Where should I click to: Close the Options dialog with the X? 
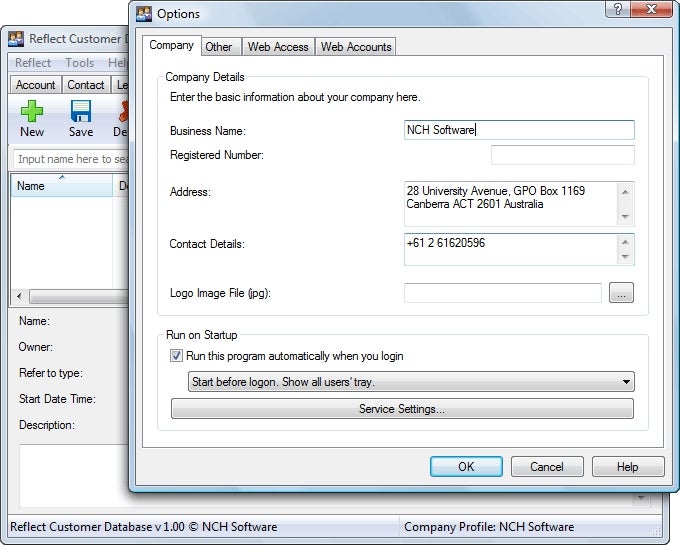tap(651, 9)
